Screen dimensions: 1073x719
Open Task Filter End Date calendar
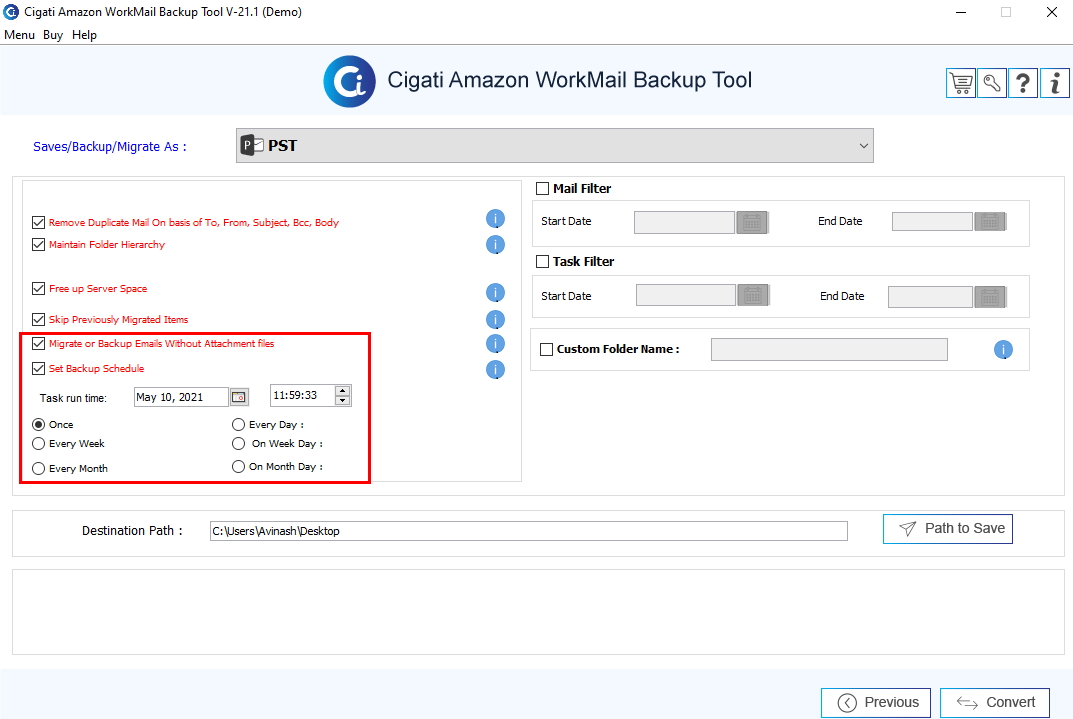990,297
